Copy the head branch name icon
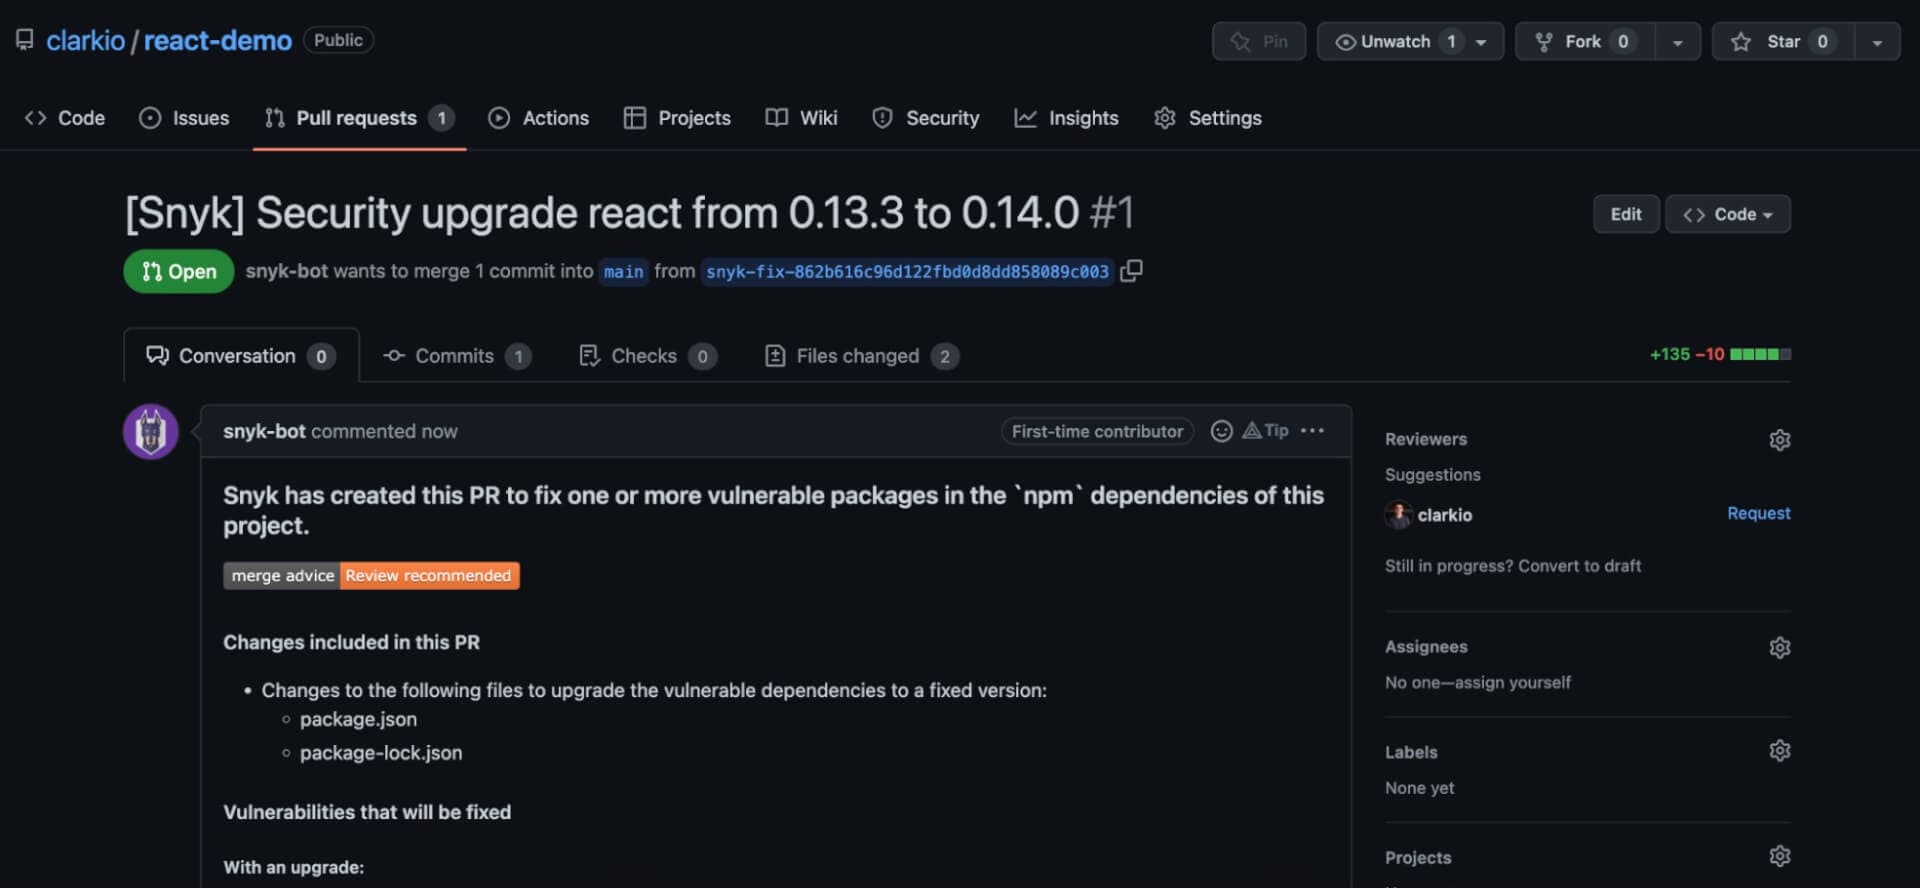 tap(1131, 271)
